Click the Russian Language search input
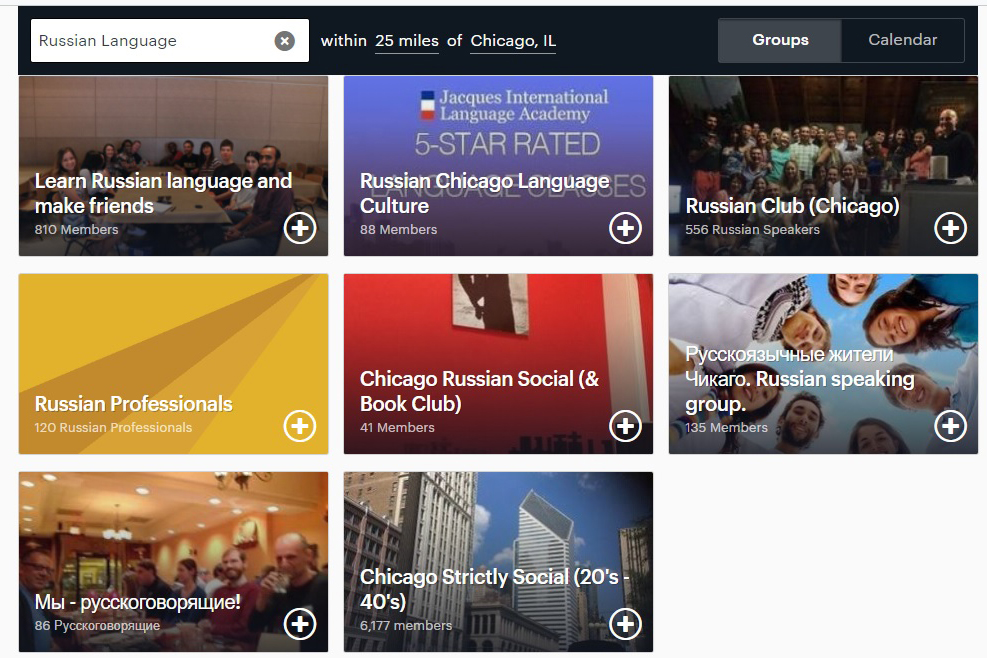 150,41
